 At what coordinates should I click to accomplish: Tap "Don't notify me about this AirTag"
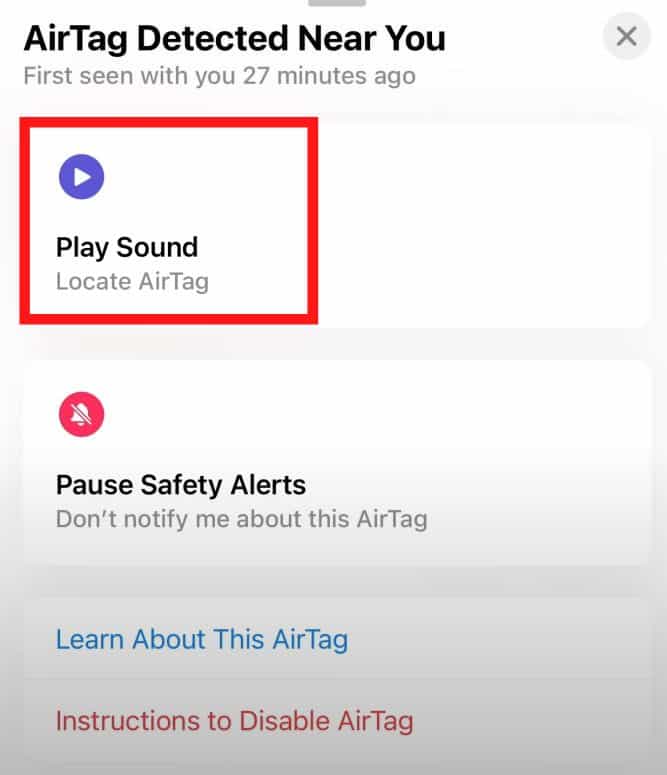242,519
